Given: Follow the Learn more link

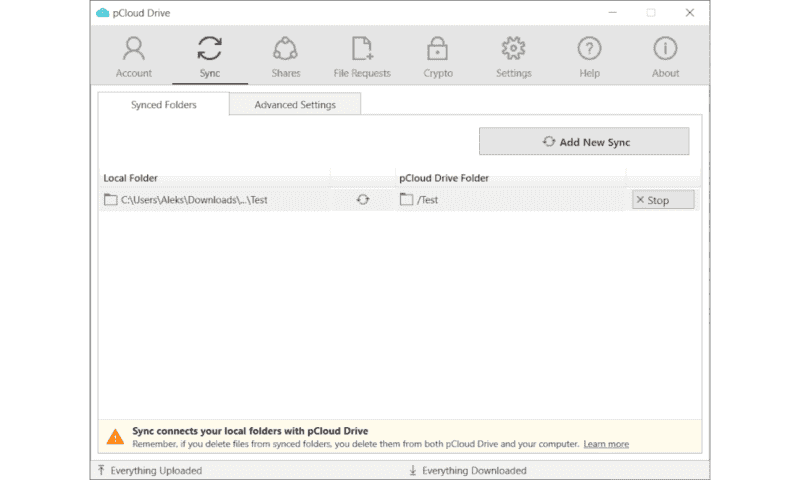Looking at the screenshot, I should (606, 444).
